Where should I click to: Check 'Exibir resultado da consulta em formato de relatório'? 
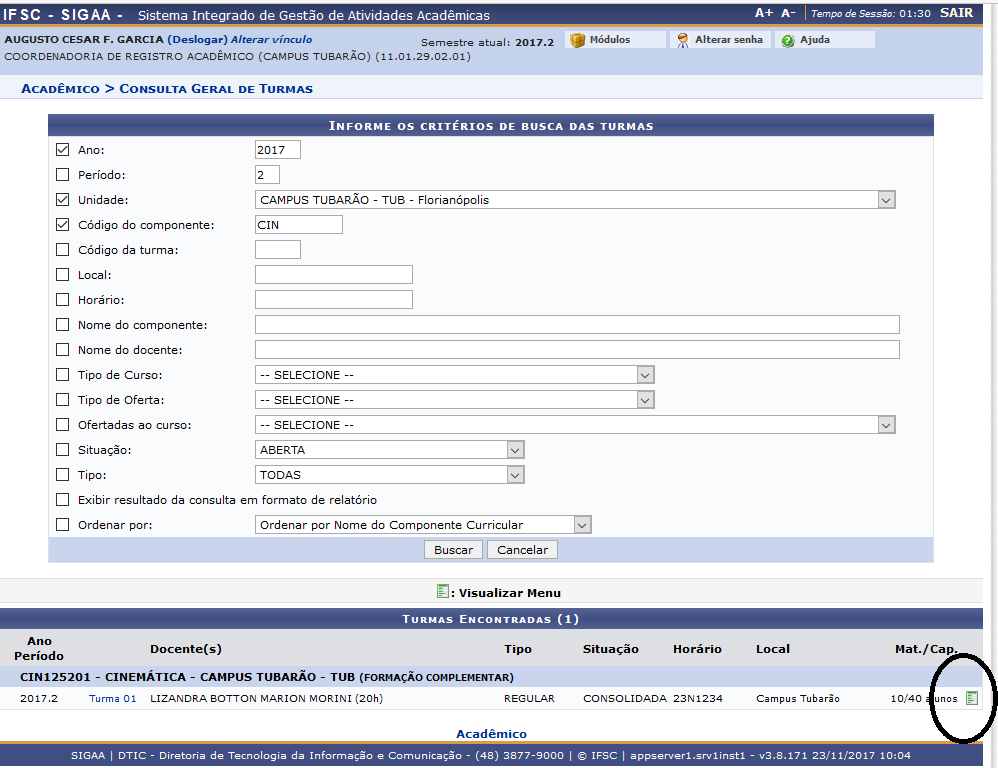pyautogui.click(x=63, y=499)
